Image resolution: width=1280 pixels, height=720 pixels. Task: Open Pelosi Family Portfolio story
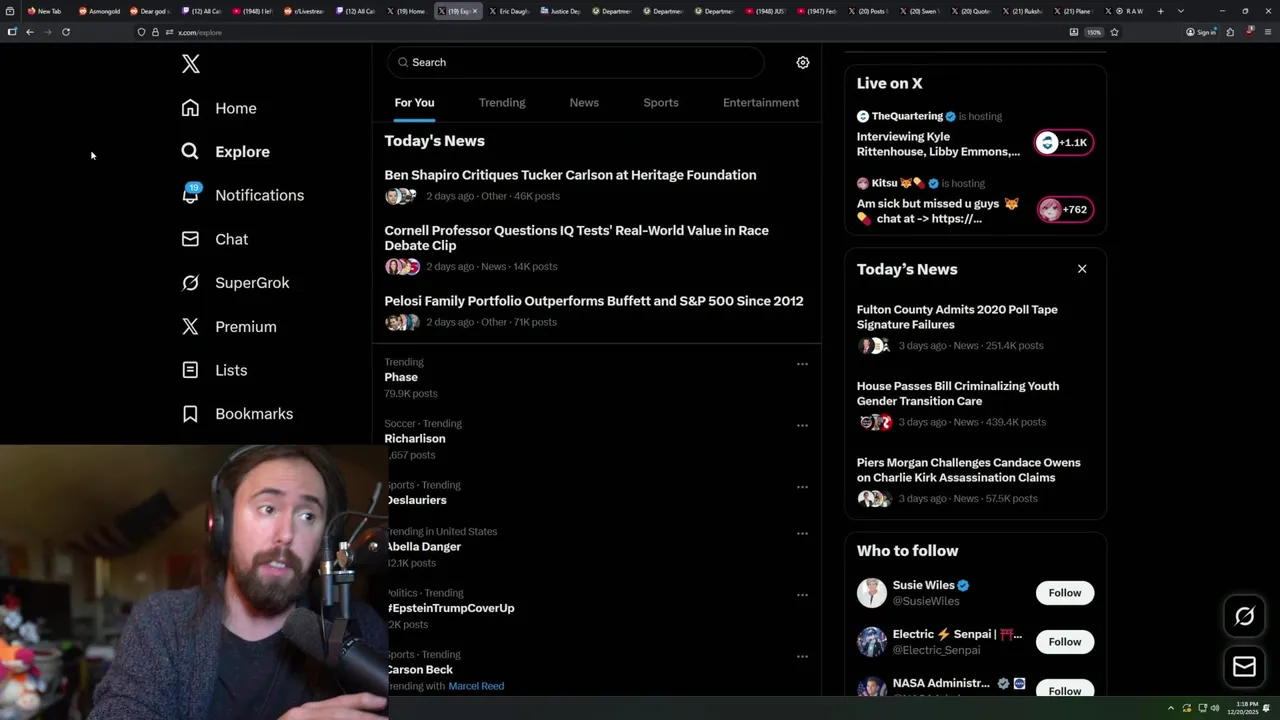594,301
